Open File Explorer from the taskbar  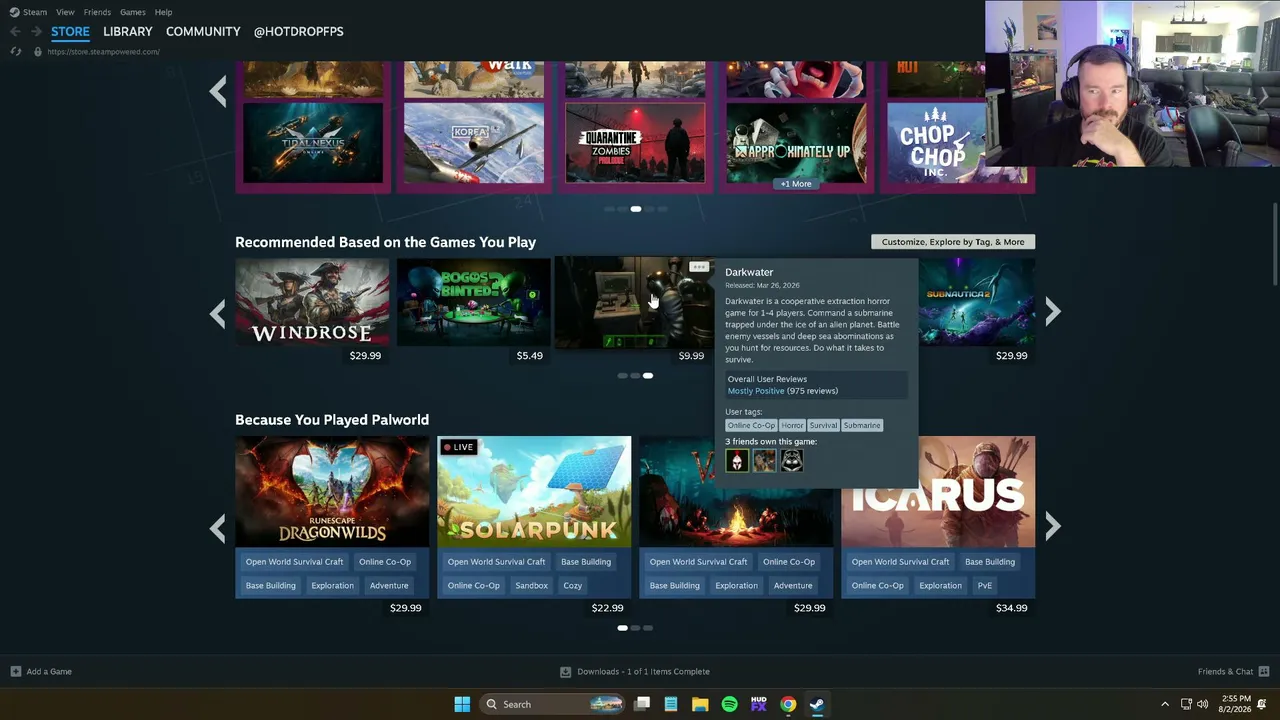[x=700, y=704]
